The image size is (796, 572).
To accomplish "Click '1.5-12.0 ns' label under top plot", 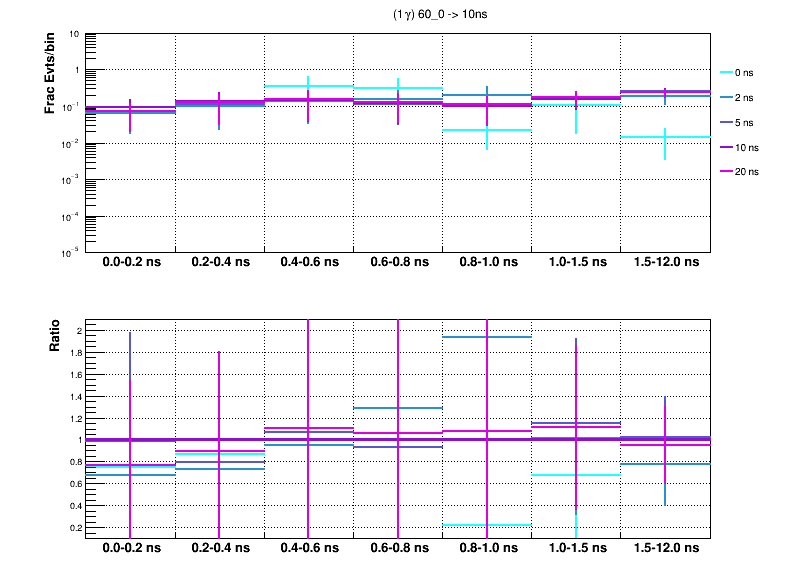I will [x=665, y=264].
